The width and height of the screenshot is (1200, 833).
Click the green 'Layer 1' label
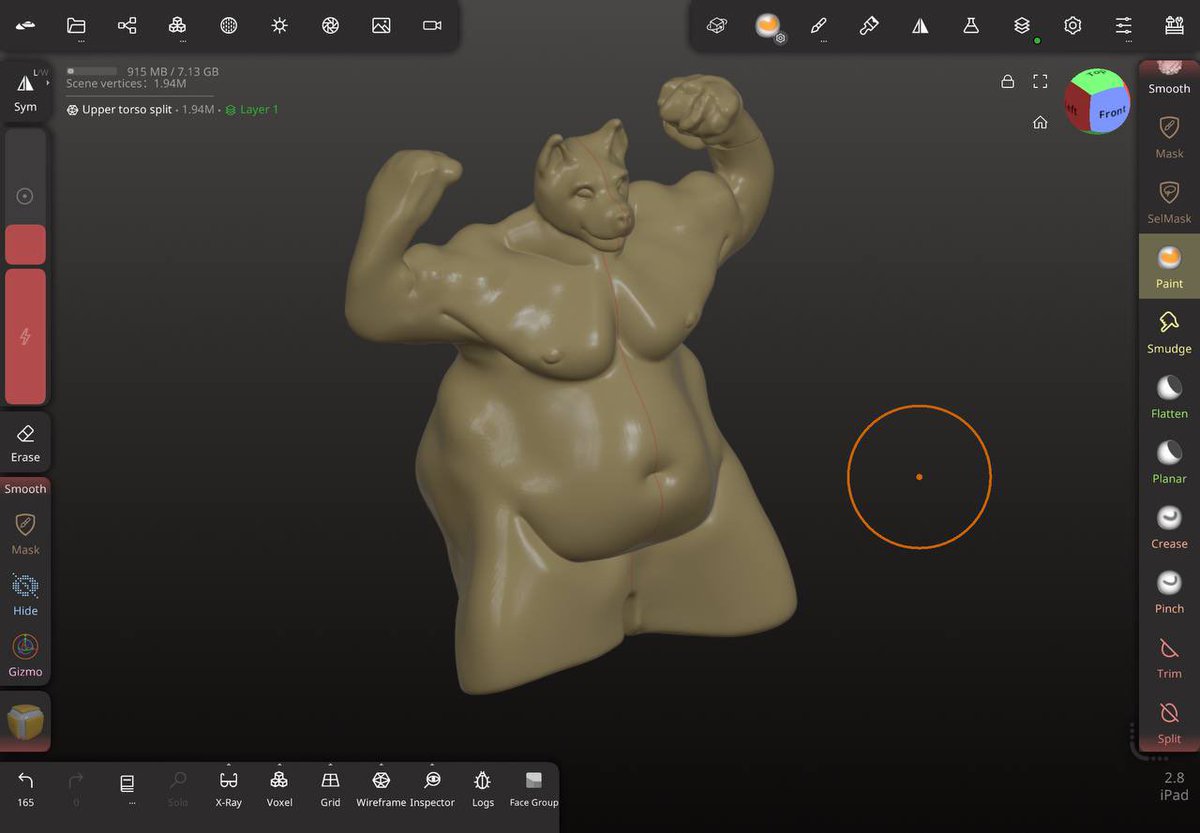[x=259, y=109]
